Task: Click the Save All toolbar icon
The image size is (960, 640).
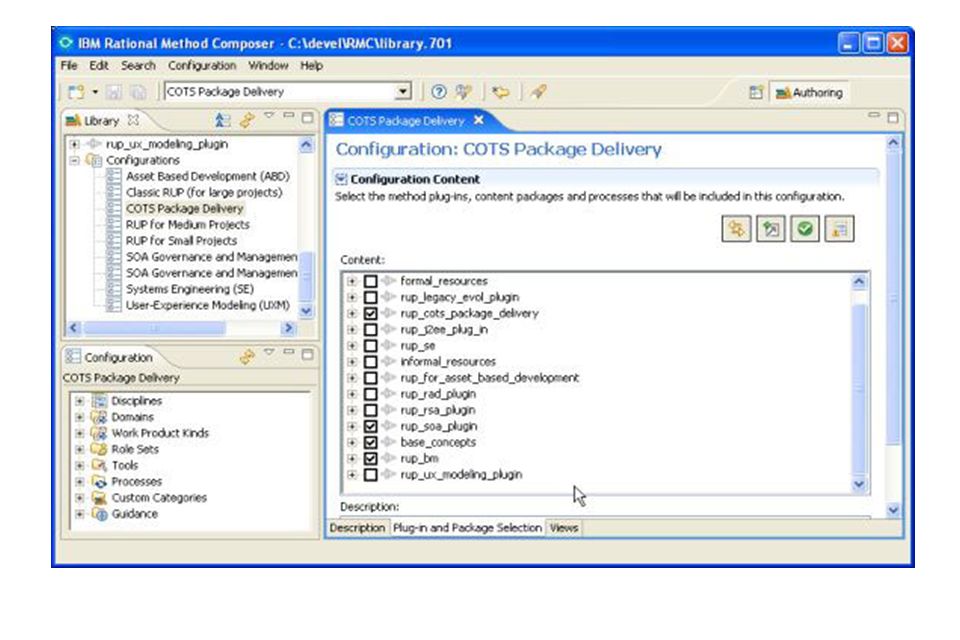Action: point(139,92)
